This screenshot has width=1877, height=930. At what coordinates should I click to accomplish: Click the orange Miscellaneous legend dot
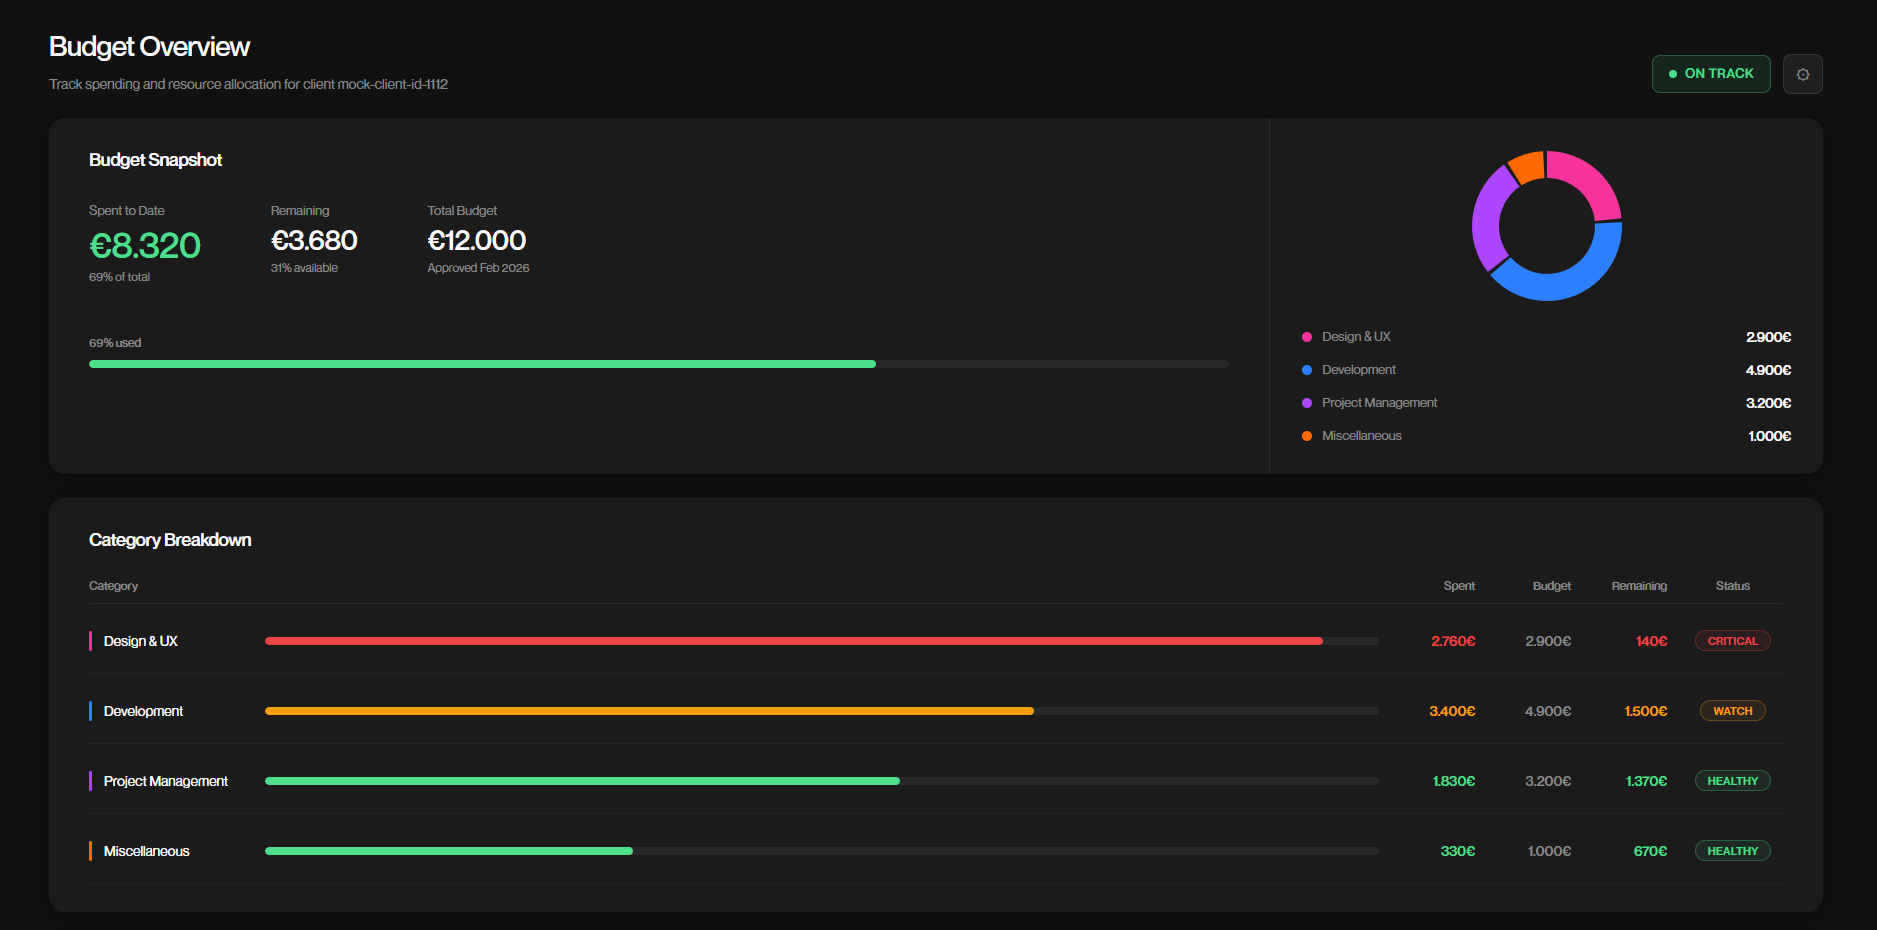(x=1306, y=436)
